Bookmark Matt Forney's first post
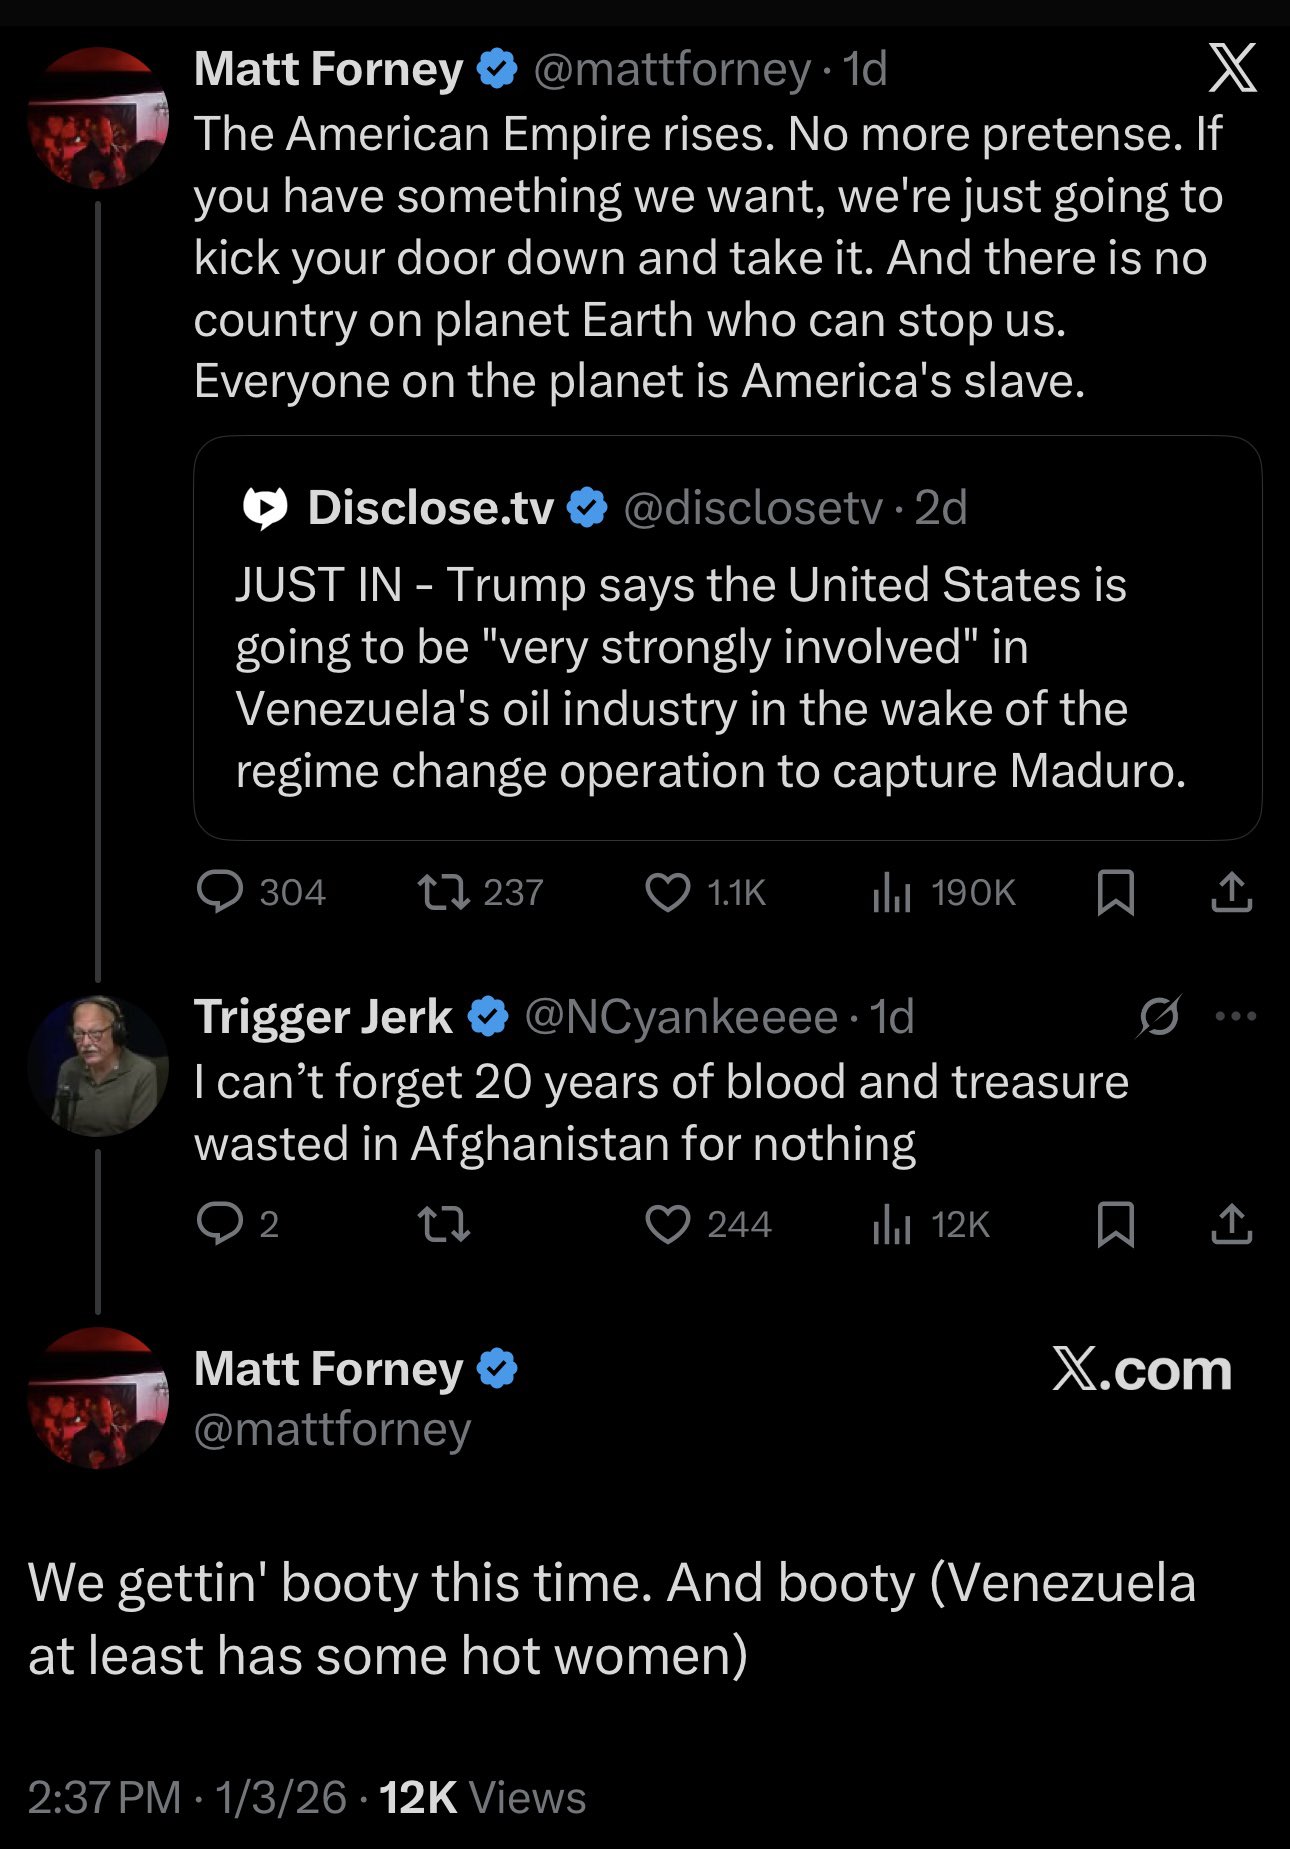Image resolution: width=1290 pixels, height=1849 pixels. tap(1115, 892)
